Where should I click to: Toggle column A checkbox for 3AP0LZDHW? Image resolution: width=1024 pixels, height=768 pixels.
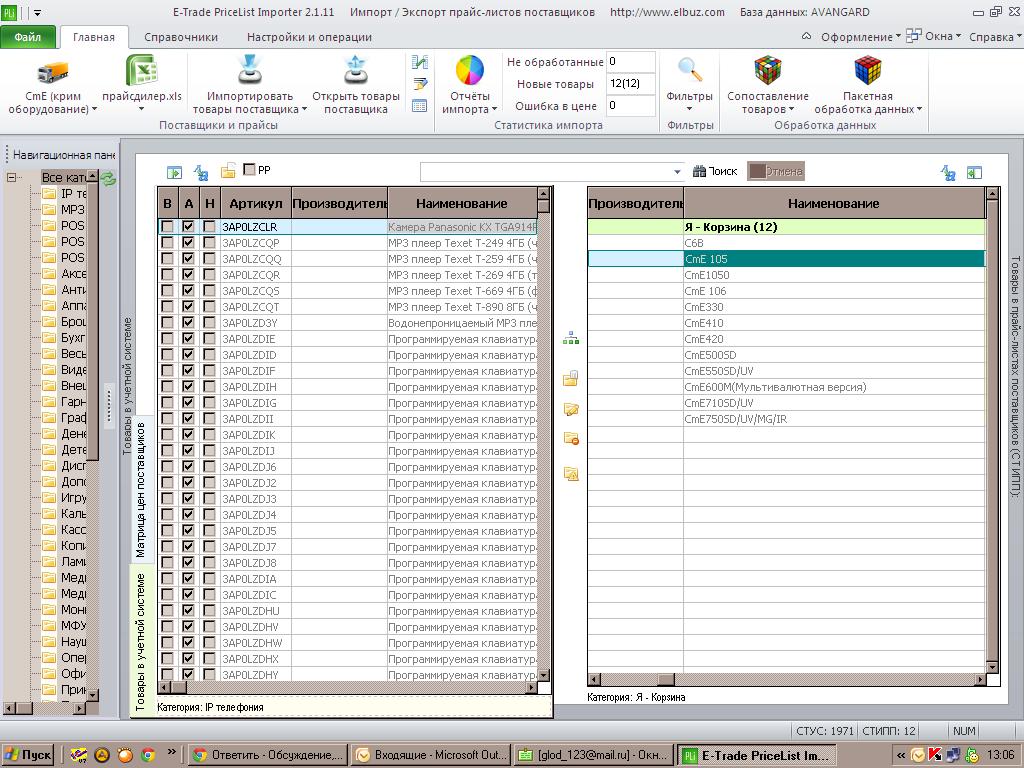(188, 643)
